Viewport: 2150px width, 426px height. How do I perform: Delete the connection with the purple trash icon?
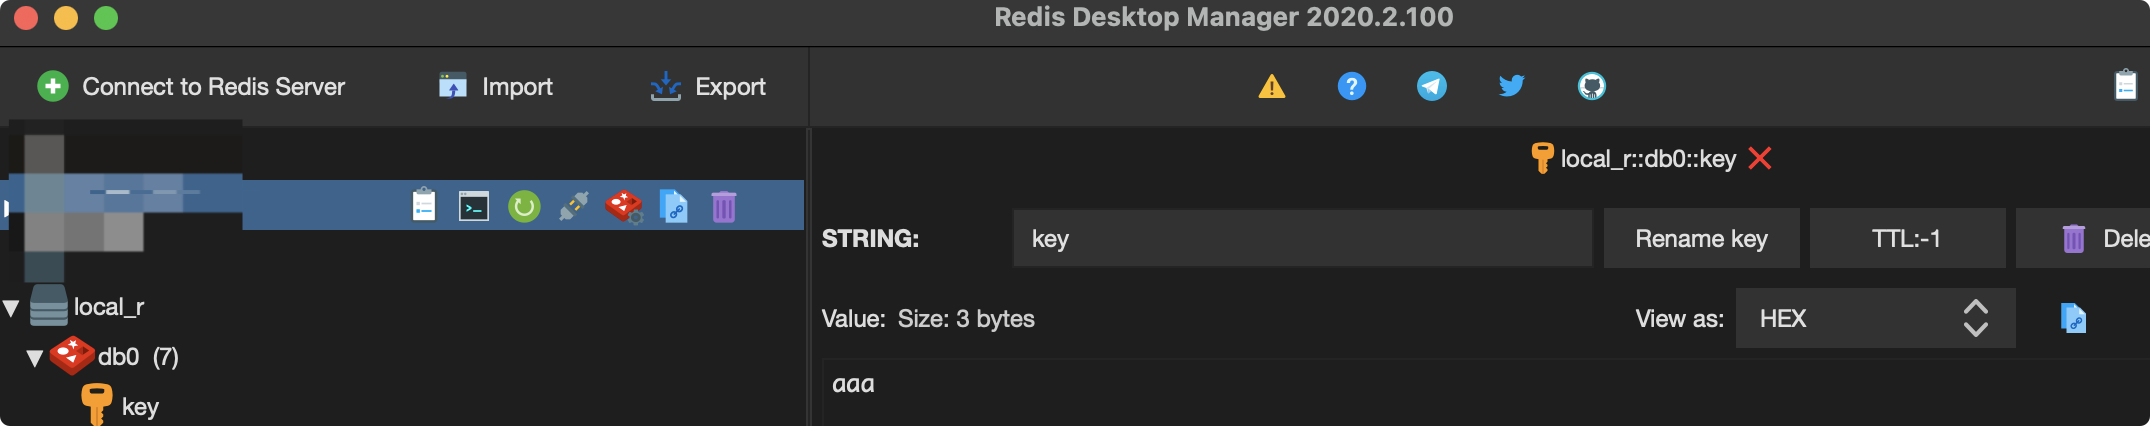(723, 206)
